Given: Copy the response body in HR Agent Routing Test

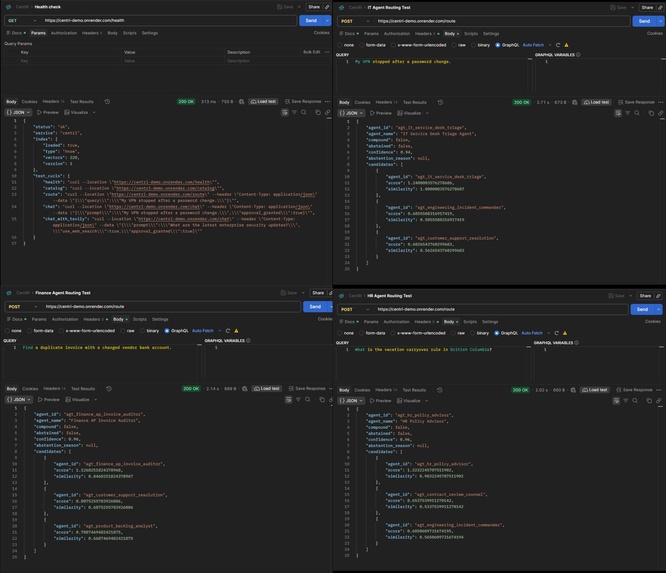Looking at the screenshot, I should pyautogui.click(x=649, y=401).
